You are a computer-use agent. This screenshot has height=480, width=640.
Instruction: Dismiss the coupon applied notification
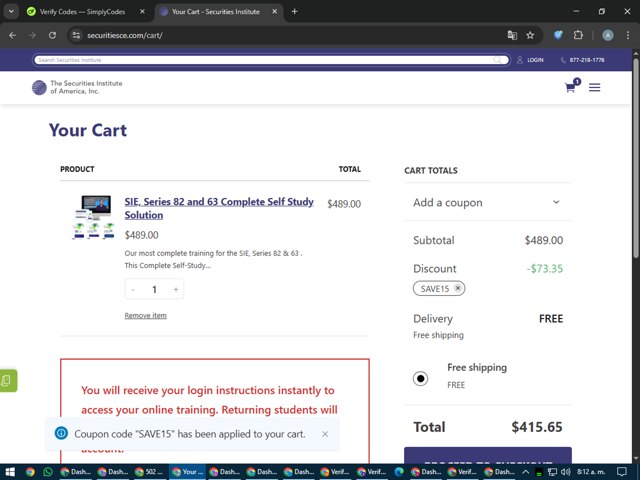(x=325, y=434)
